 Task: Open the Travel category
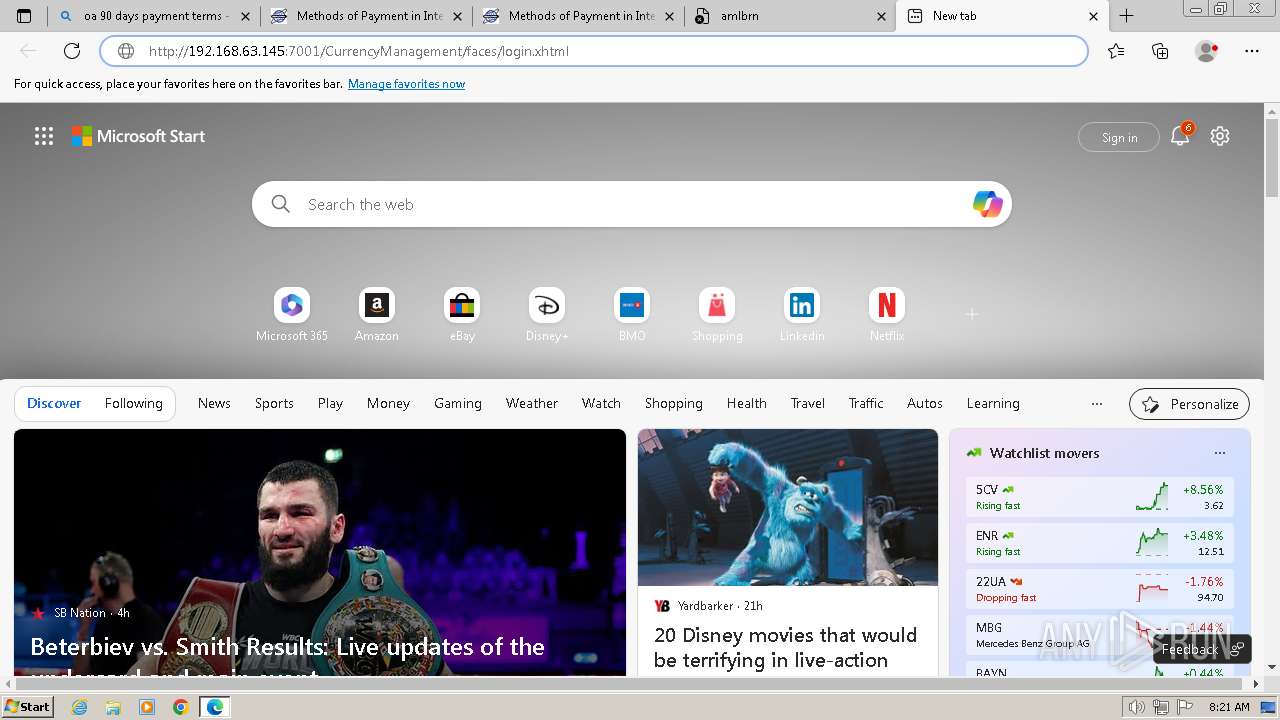click(808, 404)
